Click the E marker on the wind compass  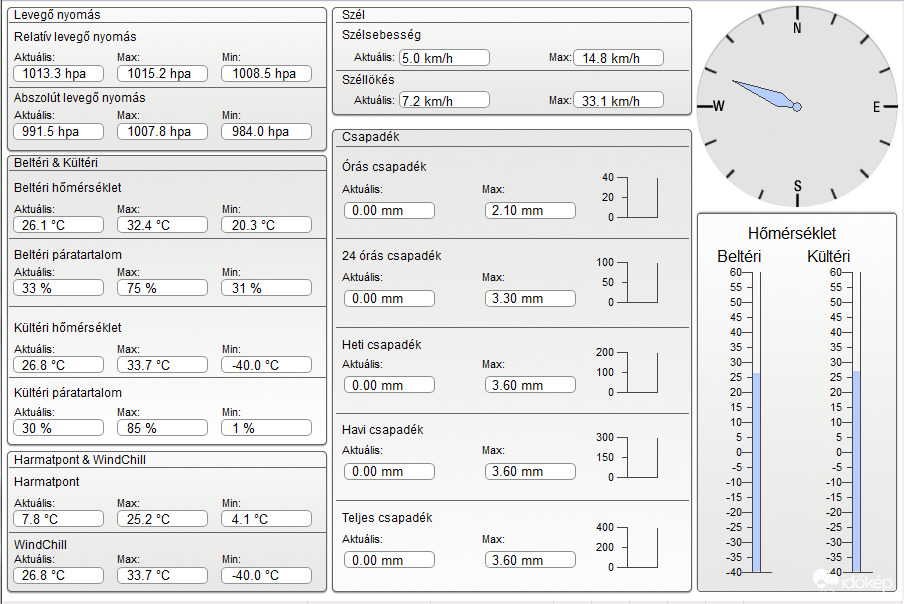coord(876,107)
